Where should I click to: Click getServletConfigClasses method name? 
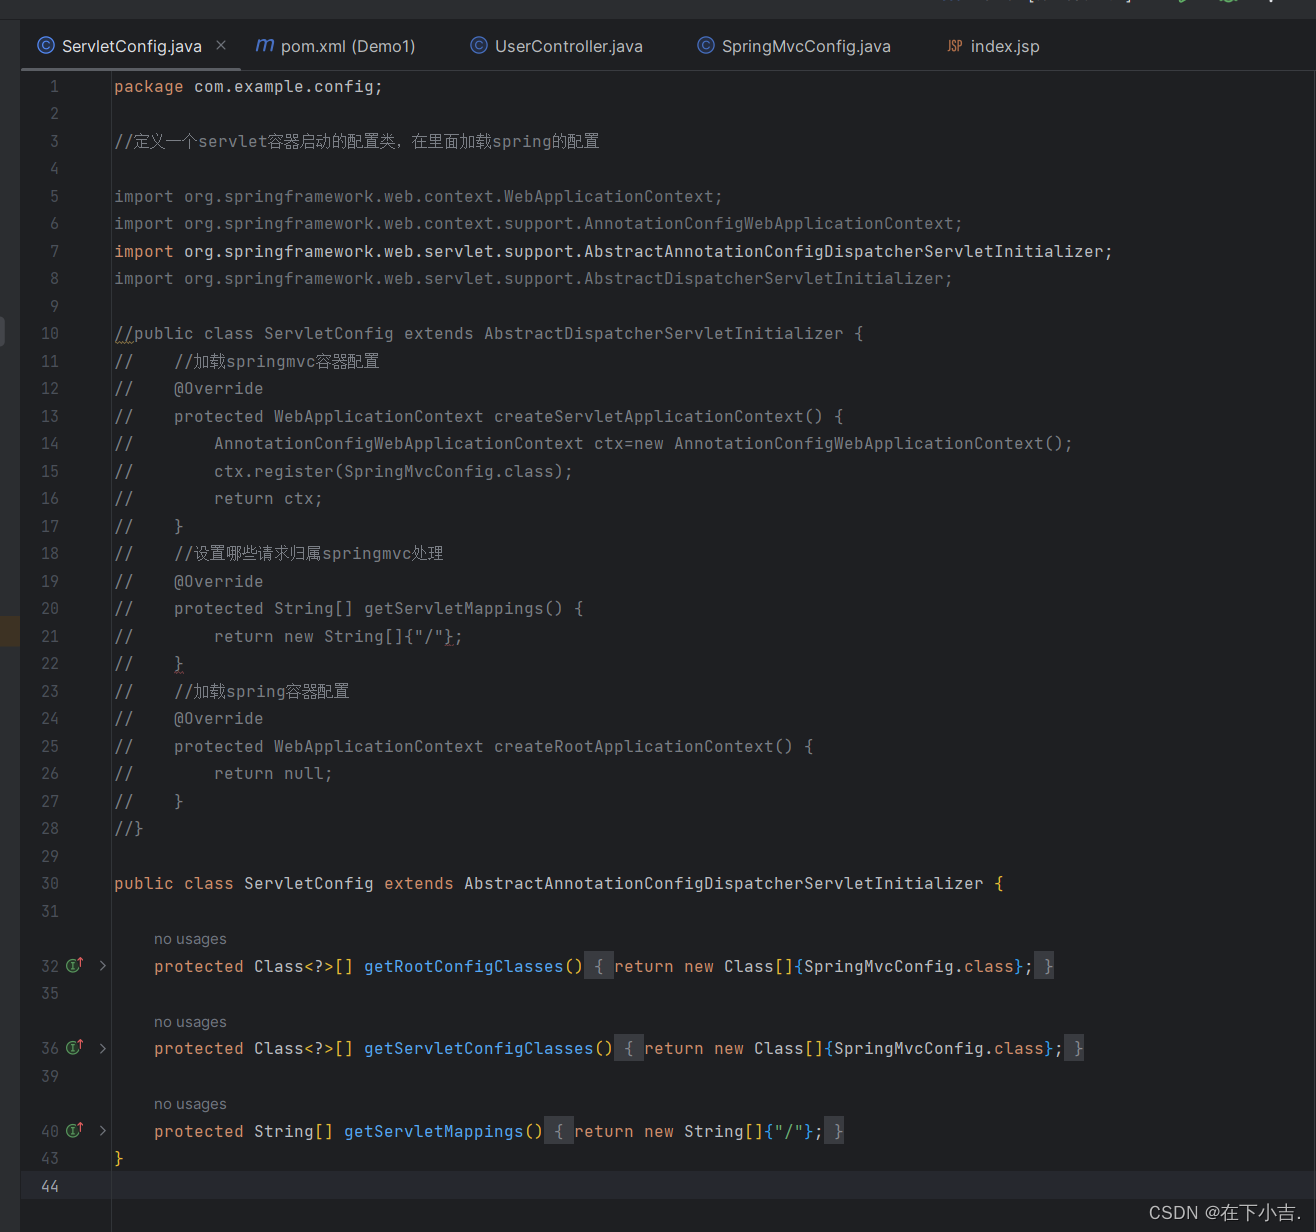(479, 1049)
